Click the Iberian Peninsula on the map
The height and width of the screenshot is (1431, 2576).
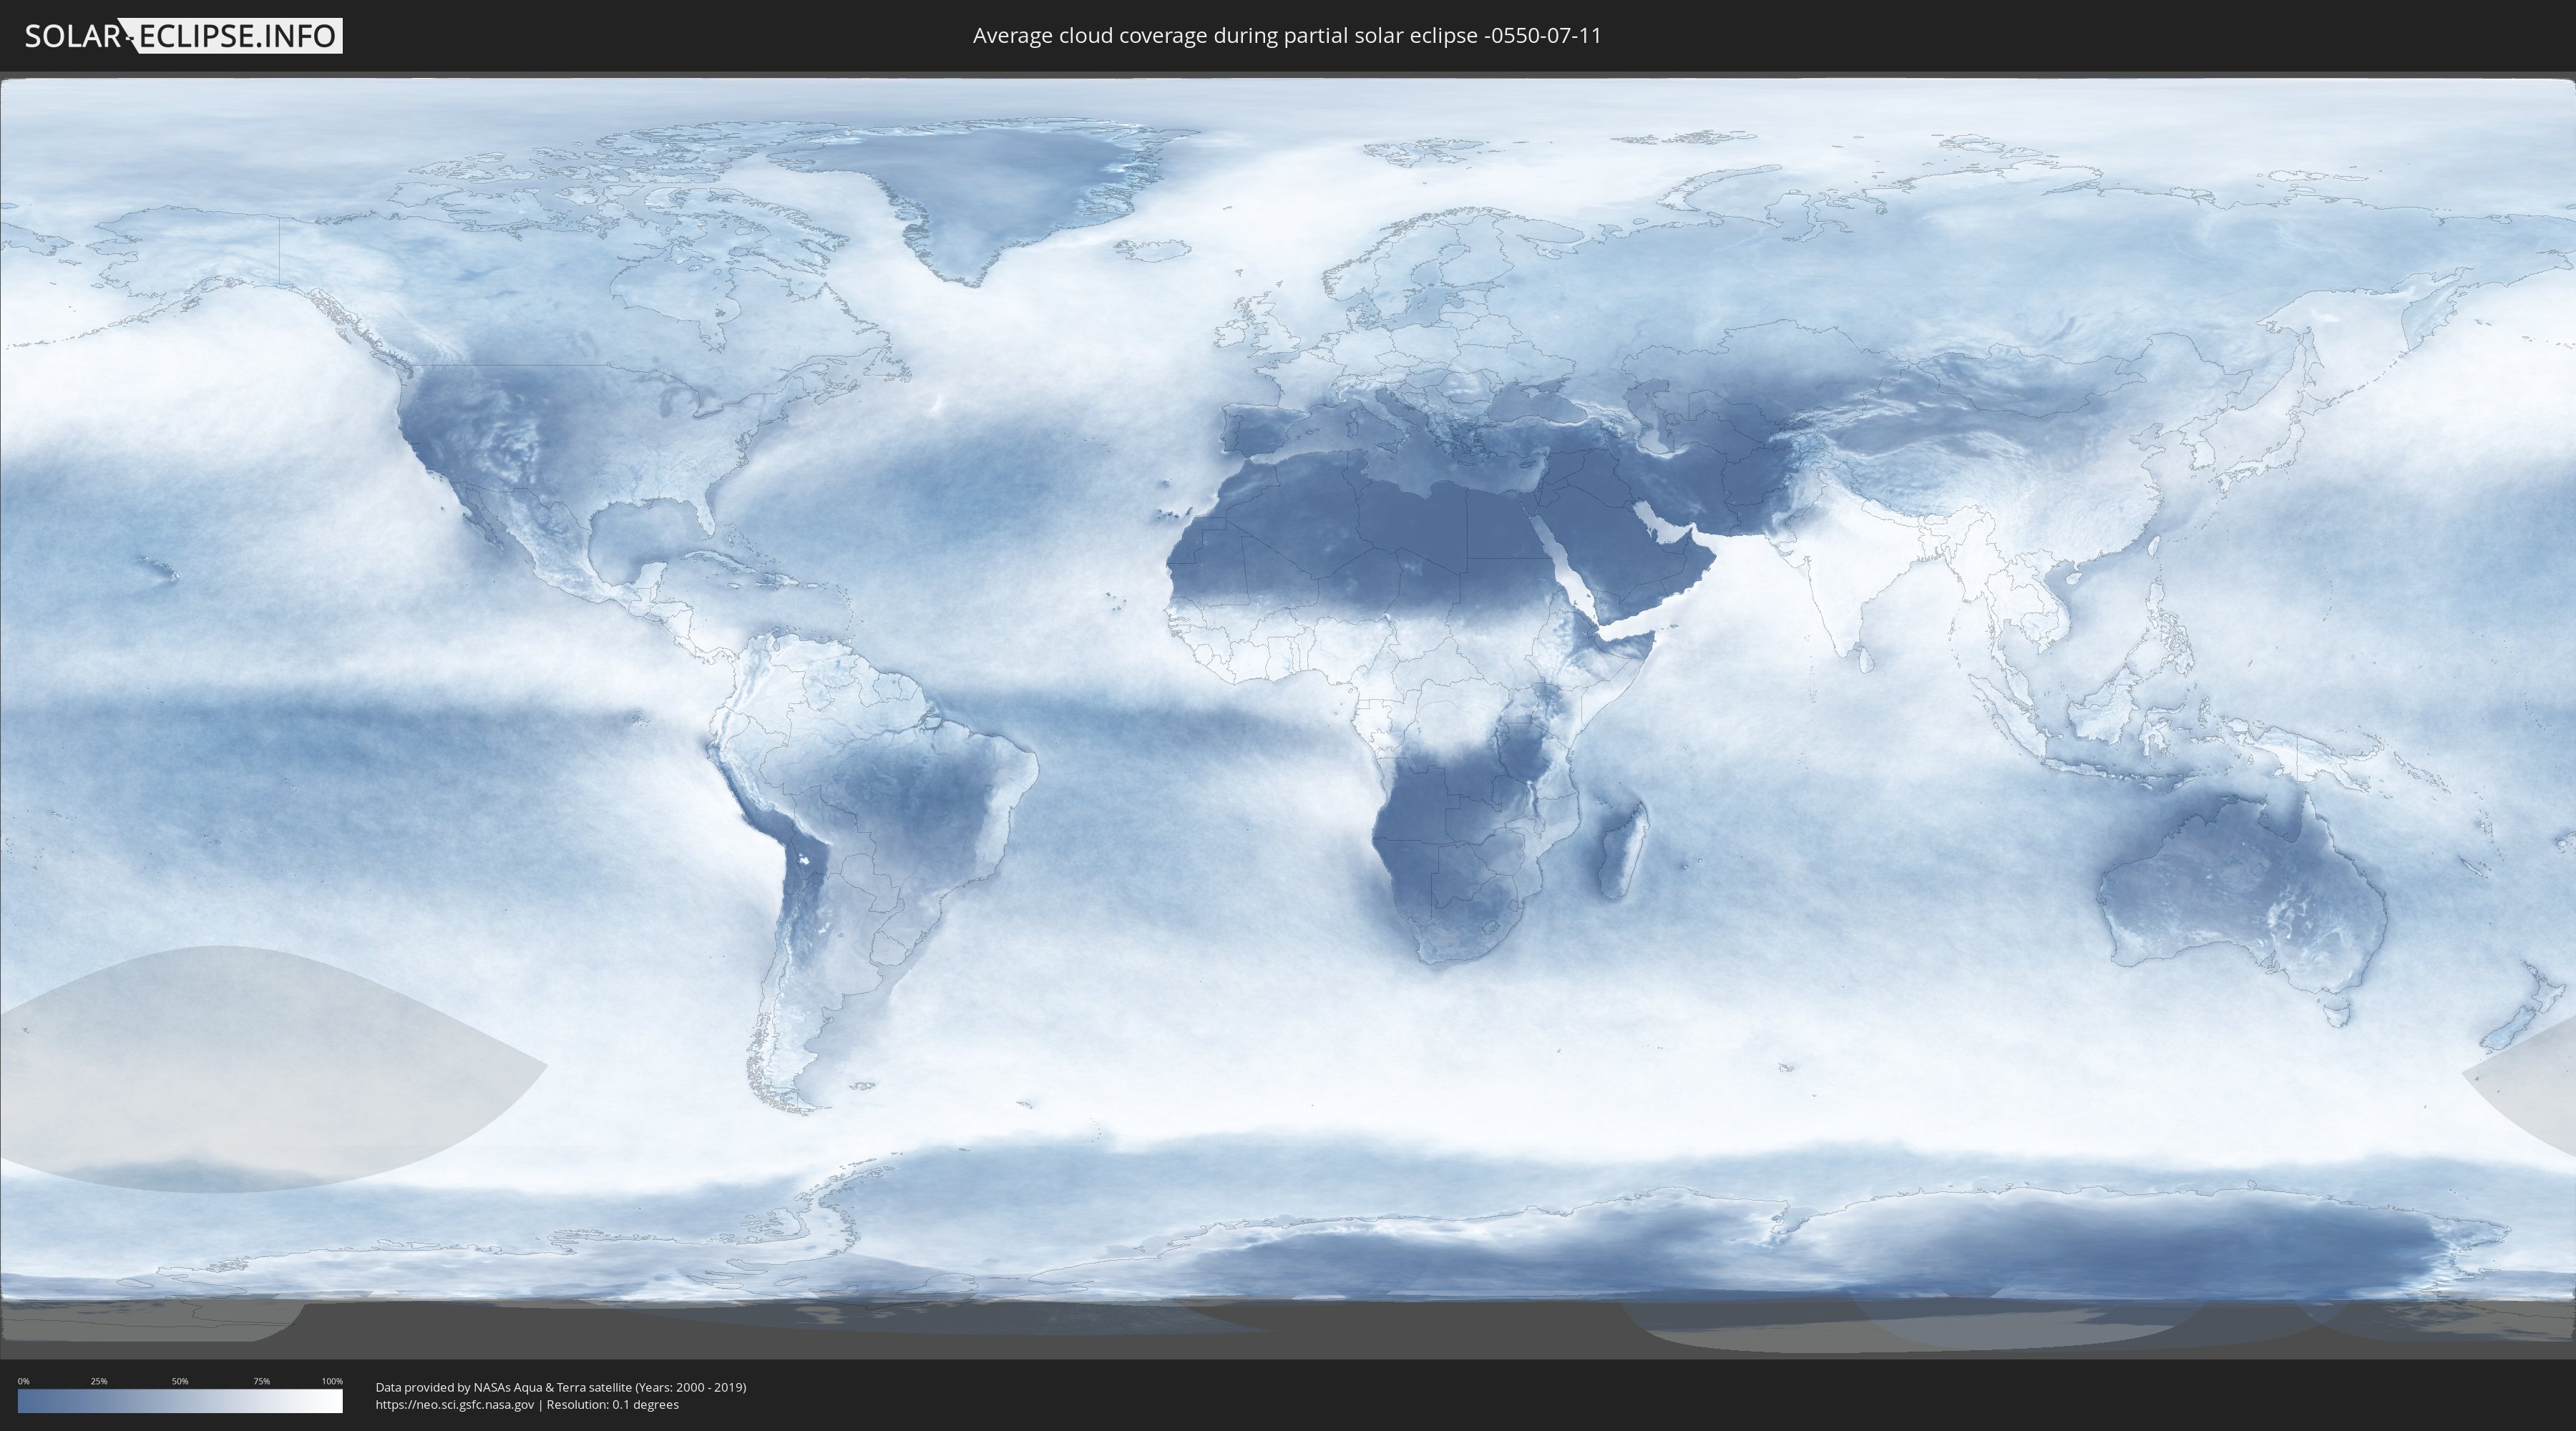(x=1262, y=432)
